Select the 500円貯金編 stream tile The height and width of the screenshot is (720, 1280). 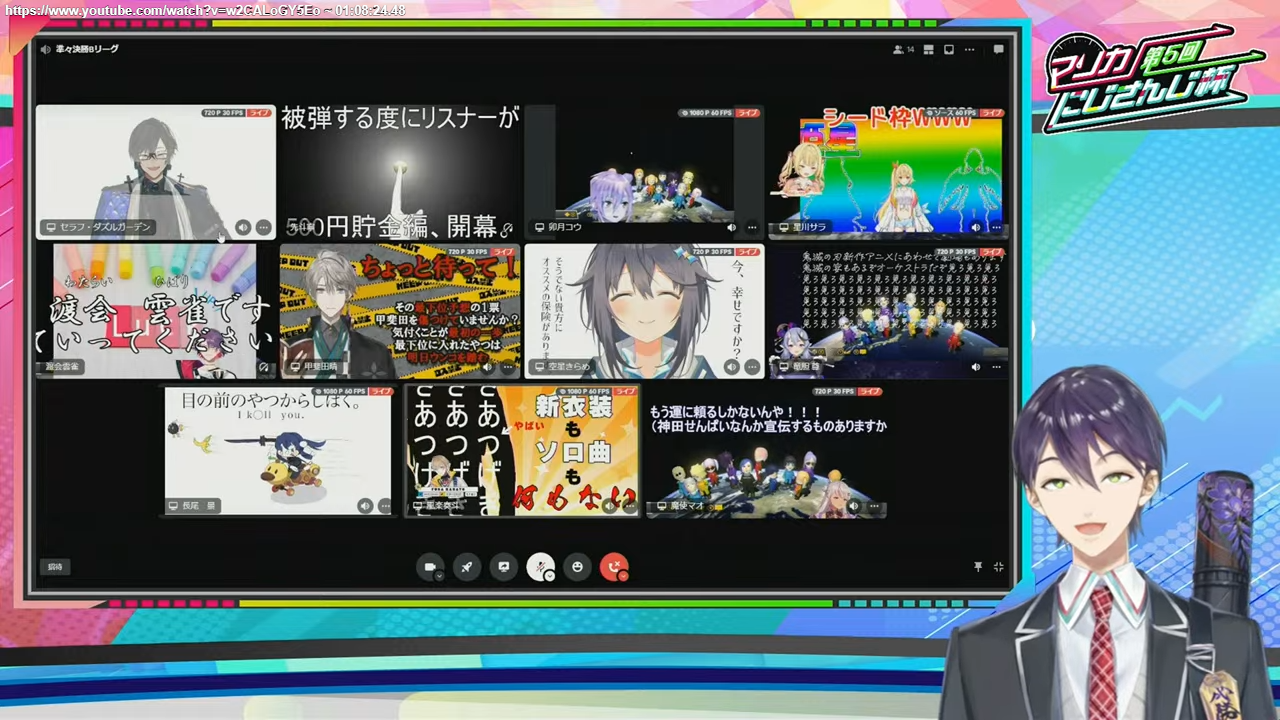pyautogui.click(x=400, y=172)
